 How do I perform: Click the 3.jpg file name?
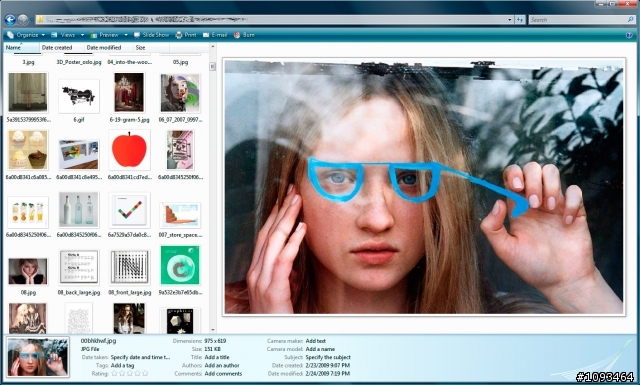[x=28, y=62]
